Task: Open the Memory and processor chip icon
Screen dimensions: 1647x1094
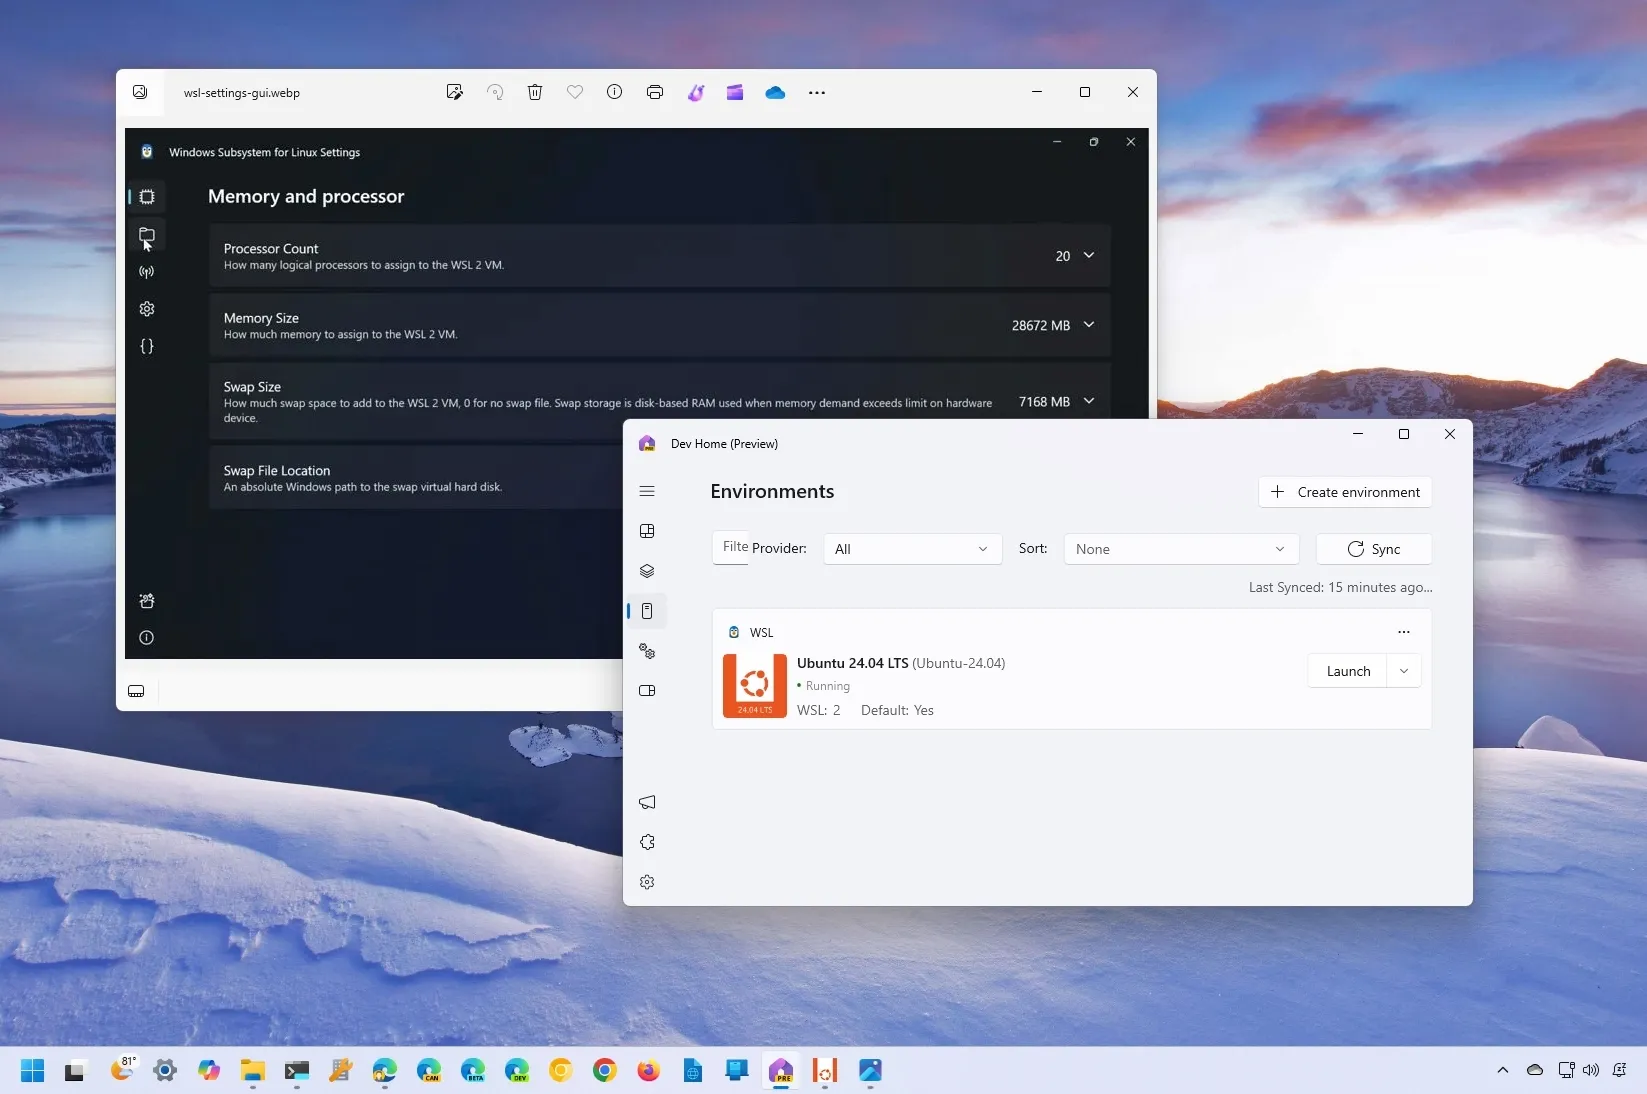Action: (147, 197)
